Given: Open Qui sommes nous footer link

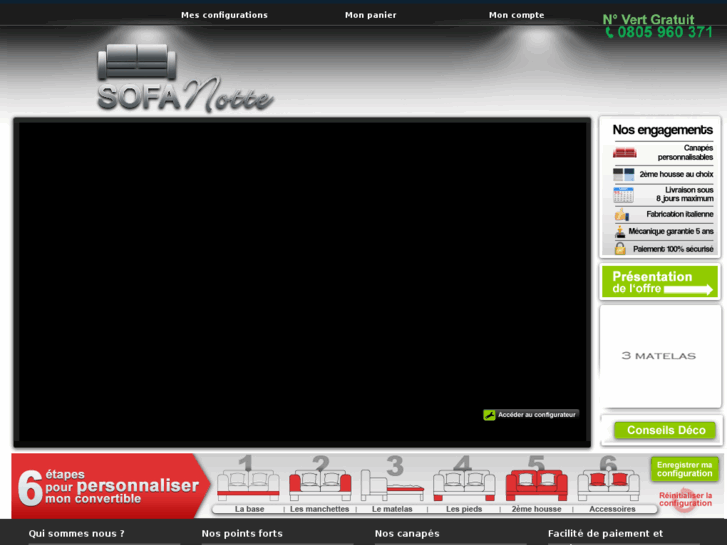Looking at the screenshot, I should coord(77,533).
